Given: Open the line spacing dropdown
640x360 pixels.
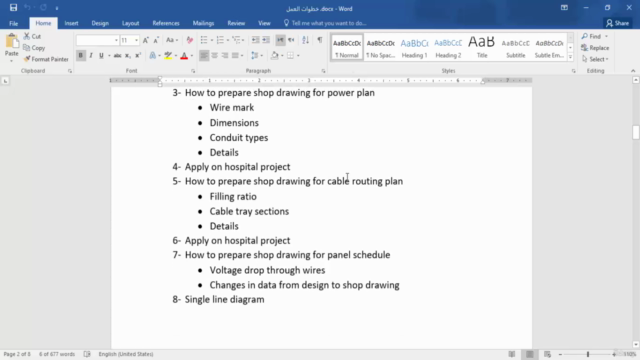Looking at the screenshot, I should 257,56.
